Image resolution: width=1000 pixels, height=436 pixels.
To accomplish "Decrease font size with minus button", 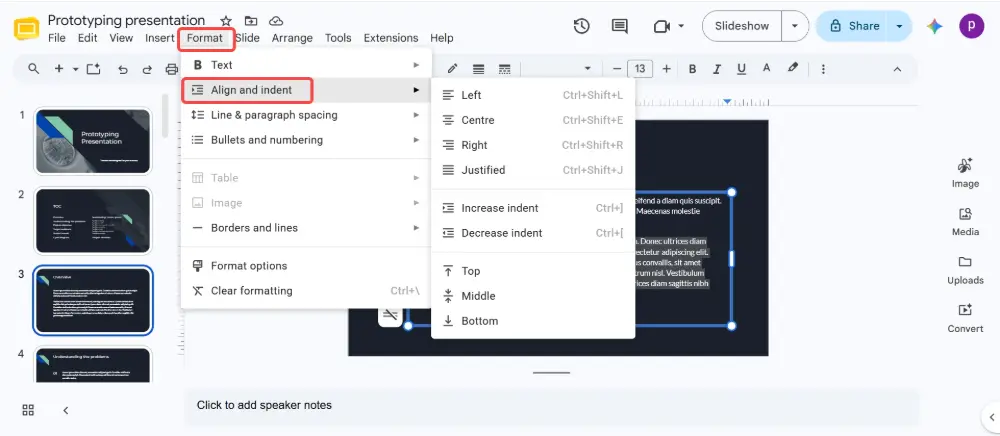I will [x=617, y=69].
